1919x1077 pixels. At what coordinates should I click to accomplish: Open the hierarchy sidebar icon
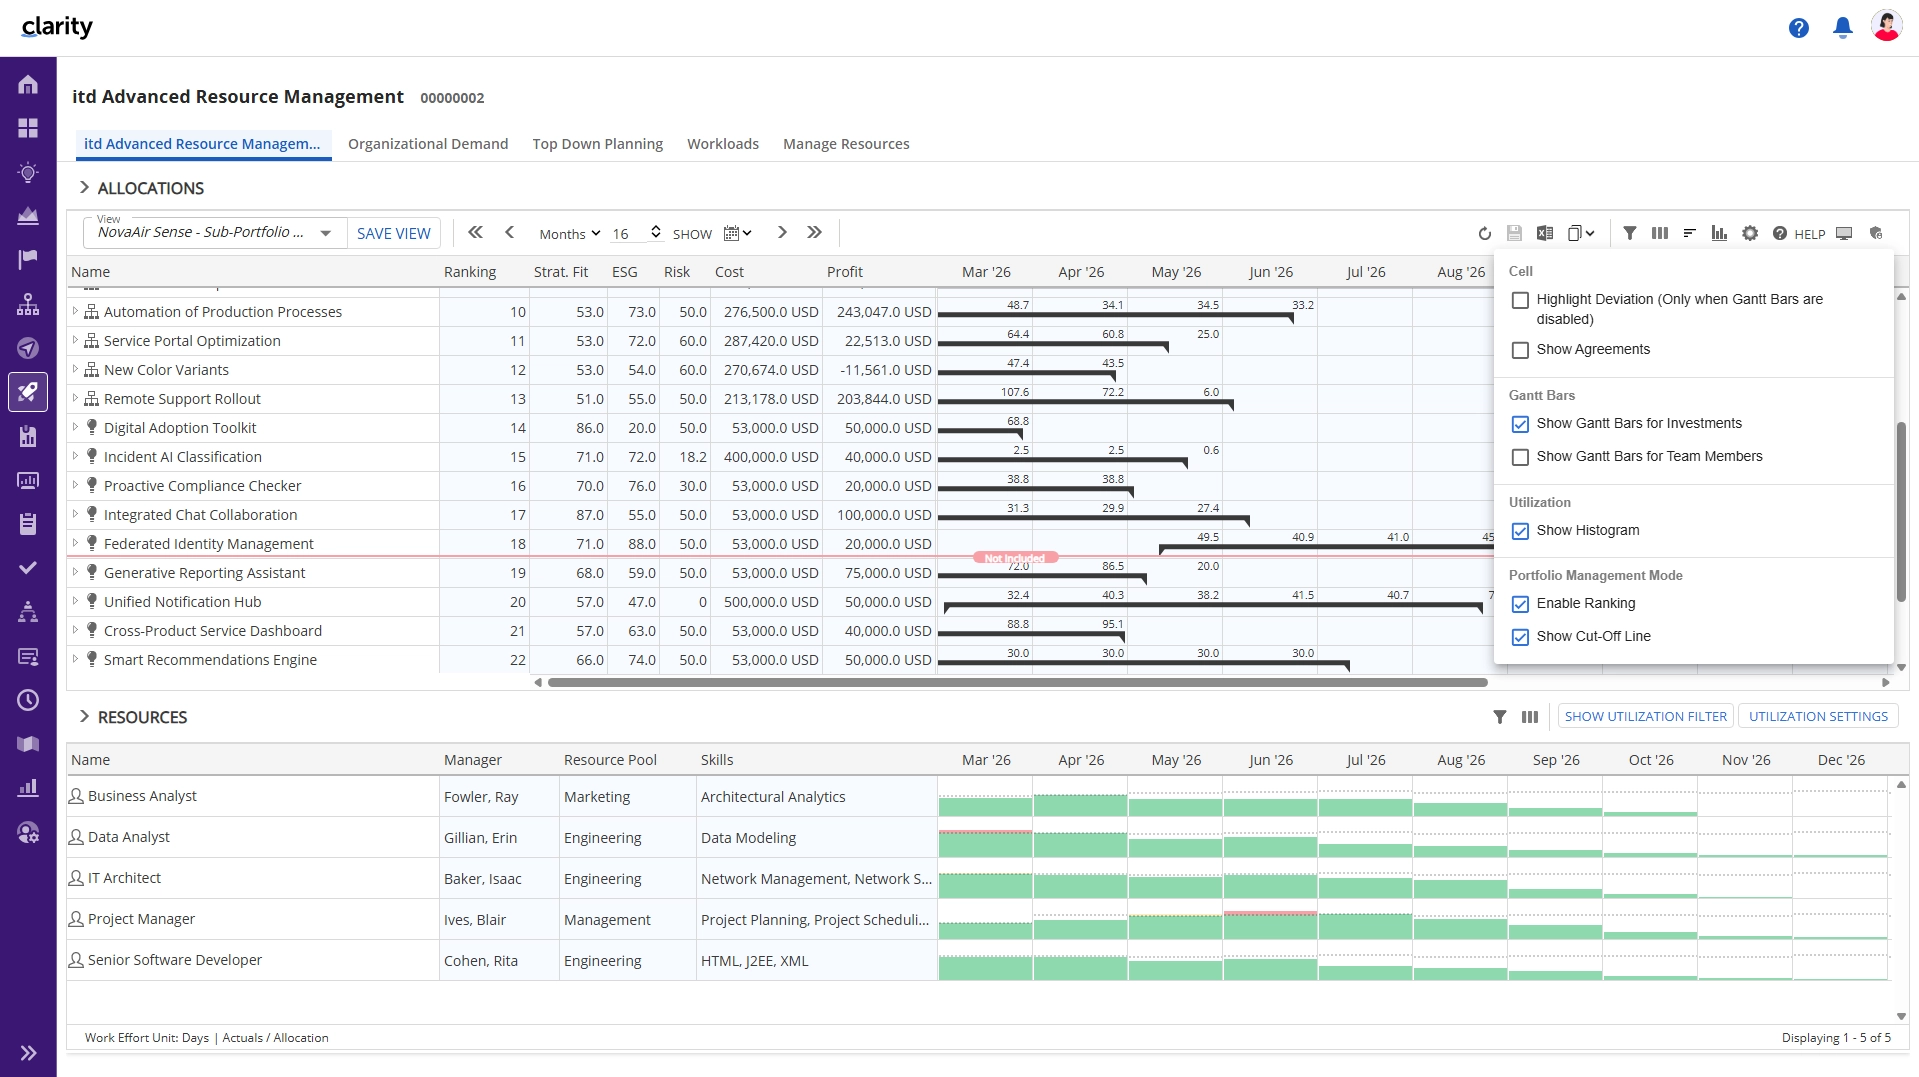click(28, 304)
